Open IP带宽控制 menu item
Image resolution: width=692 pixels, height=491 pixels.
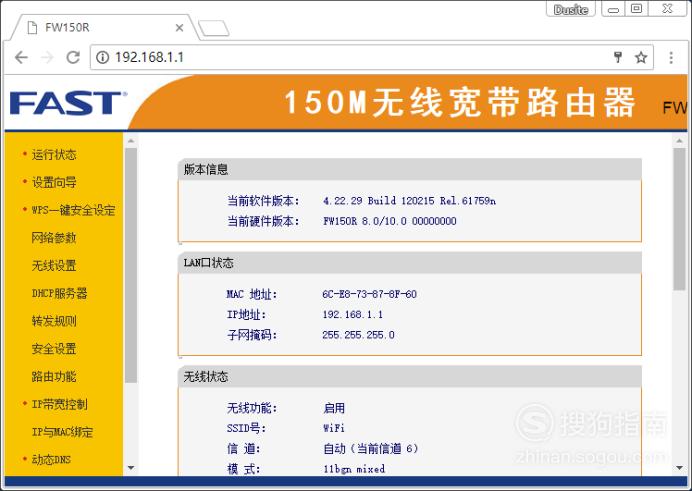pos(60,404)
